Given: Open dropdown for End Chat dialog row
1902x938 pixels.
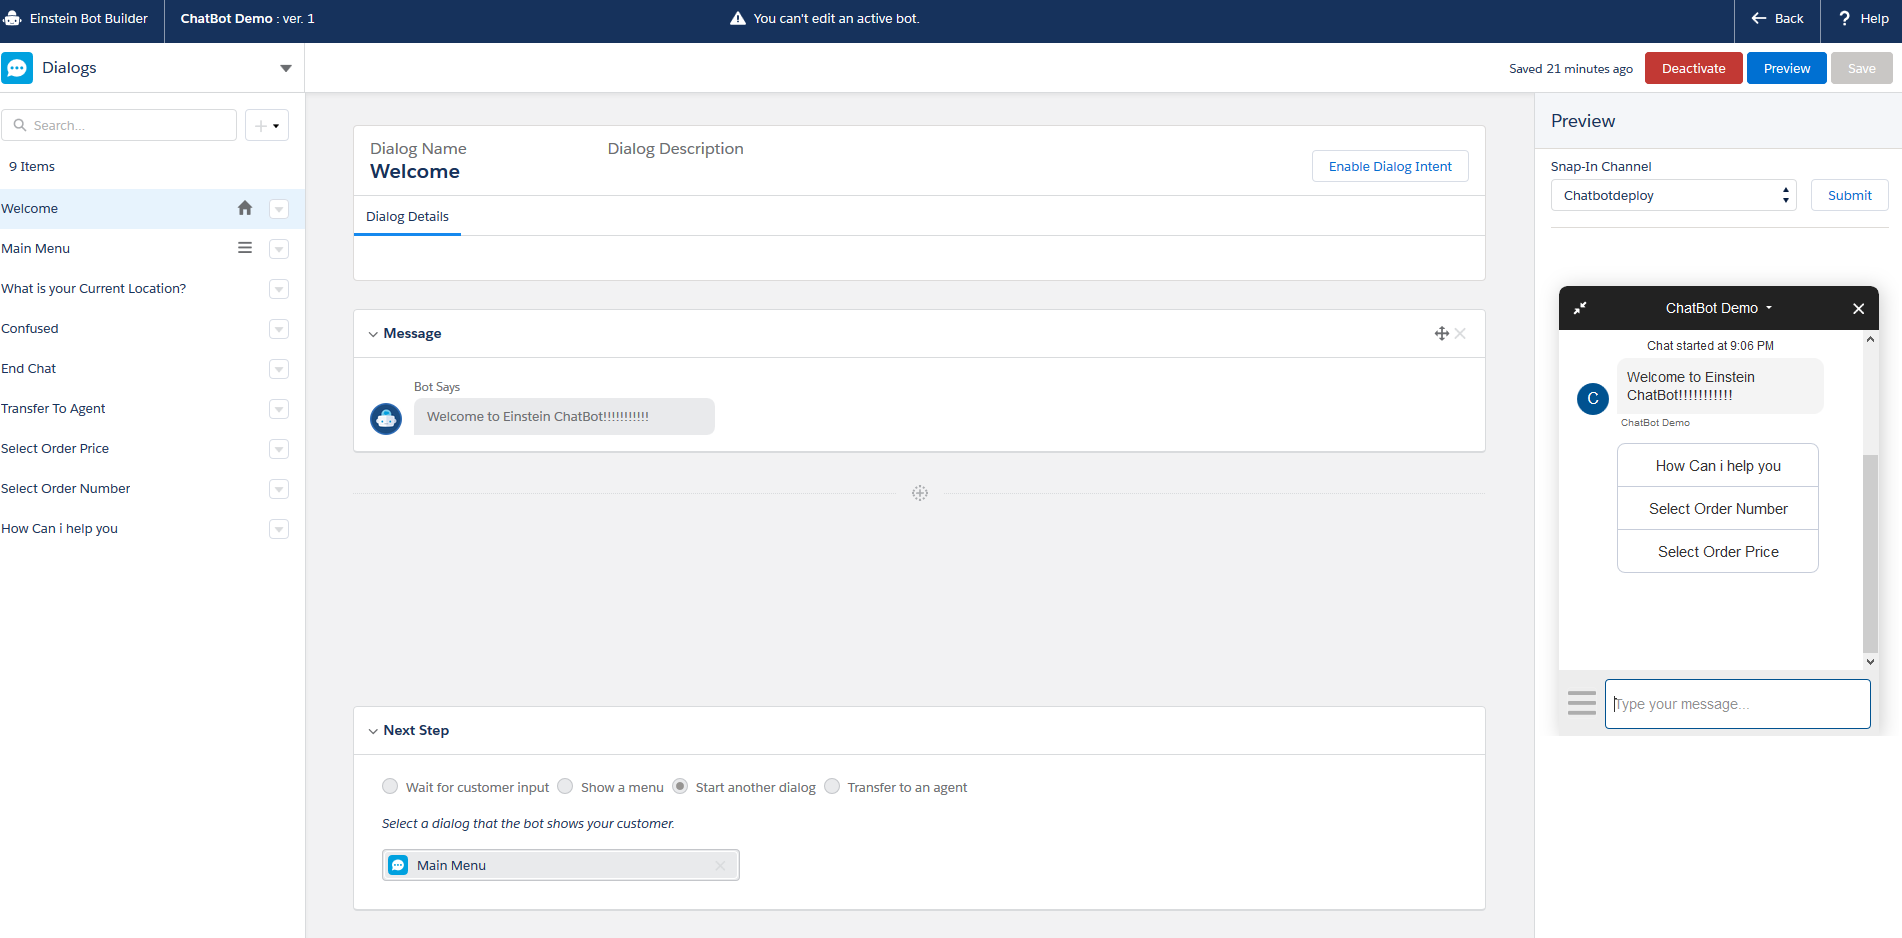Looking at the screenshot, I should (279, 369).
